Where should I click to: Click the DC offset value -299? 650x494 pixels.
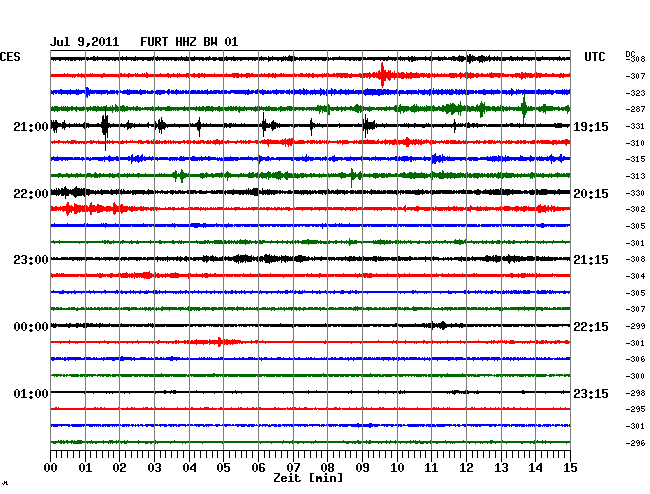pyautogui.click(x=635, y=326)
